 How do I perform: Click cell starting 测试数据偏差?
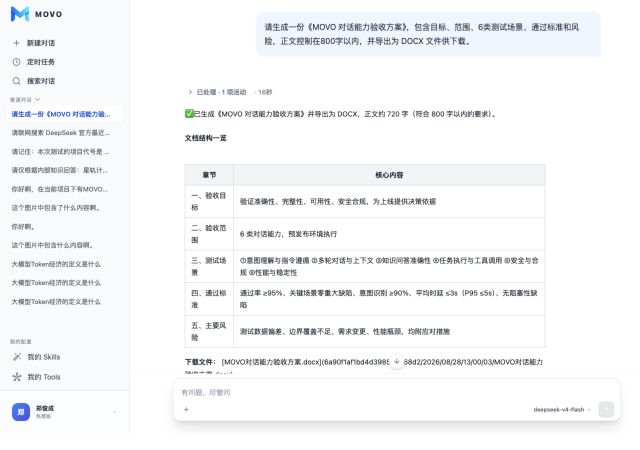(389, 332)
